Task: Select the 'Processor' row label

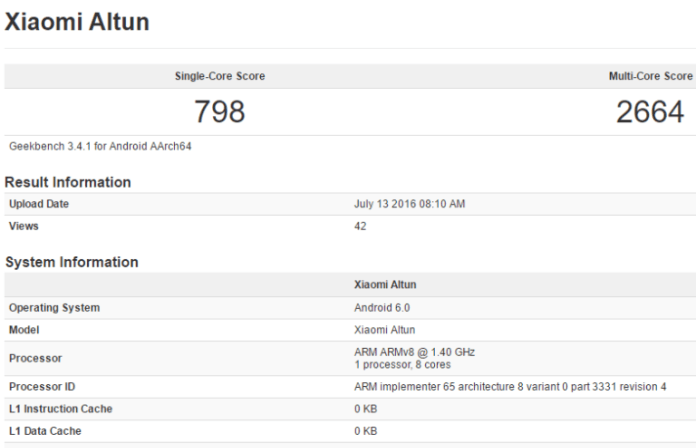Action: 35,358
